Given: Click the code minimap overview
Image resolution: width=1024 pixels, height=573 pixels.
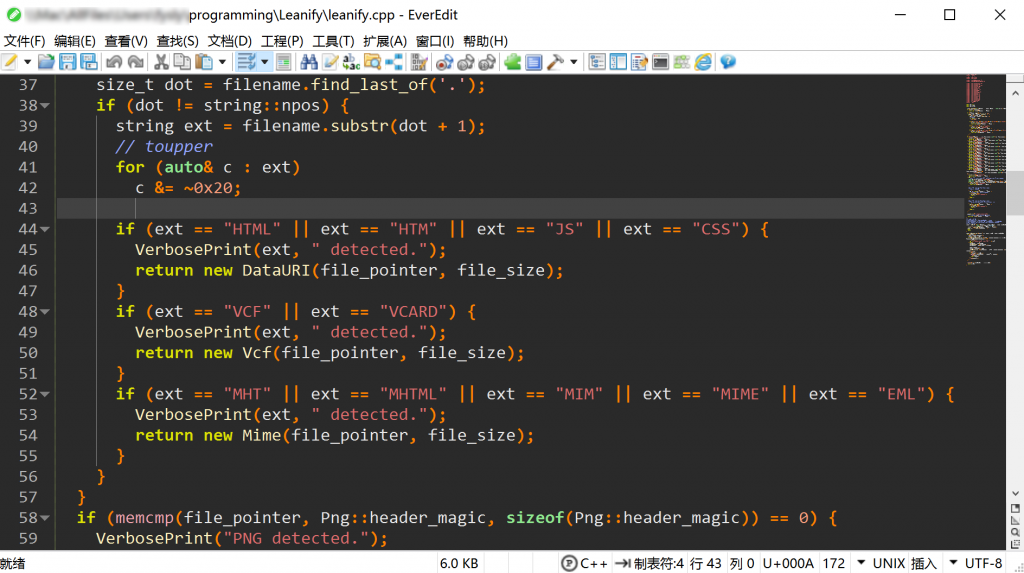Looking at the screenshot, I should click(985, 170).
